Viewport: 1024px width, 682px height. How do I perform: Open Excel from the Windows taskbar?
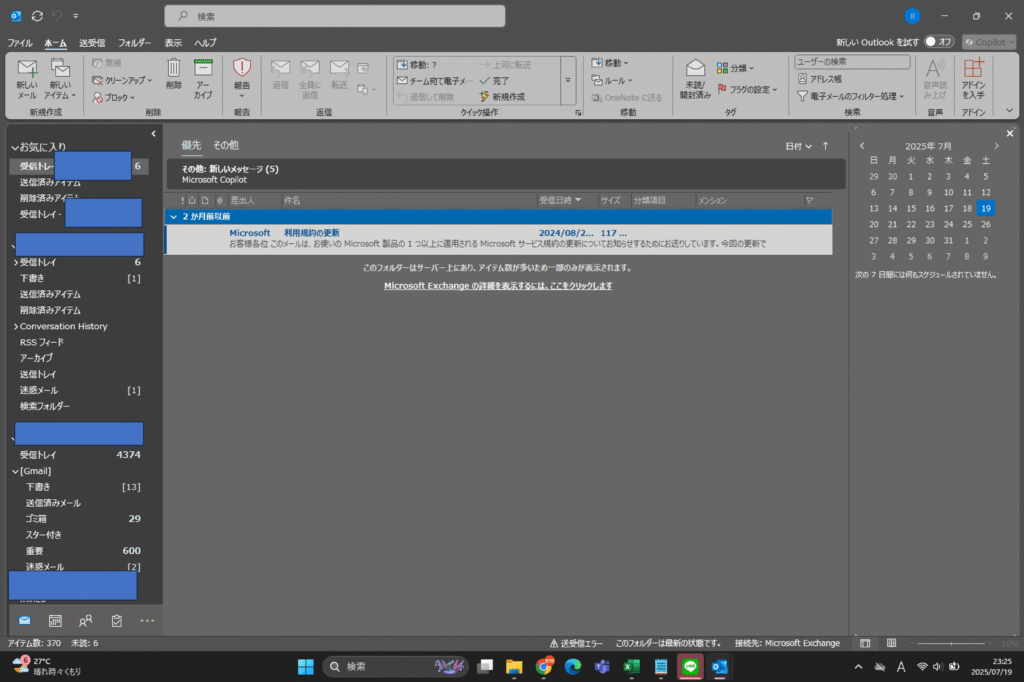pyautogui.click(x=632, y=666)
